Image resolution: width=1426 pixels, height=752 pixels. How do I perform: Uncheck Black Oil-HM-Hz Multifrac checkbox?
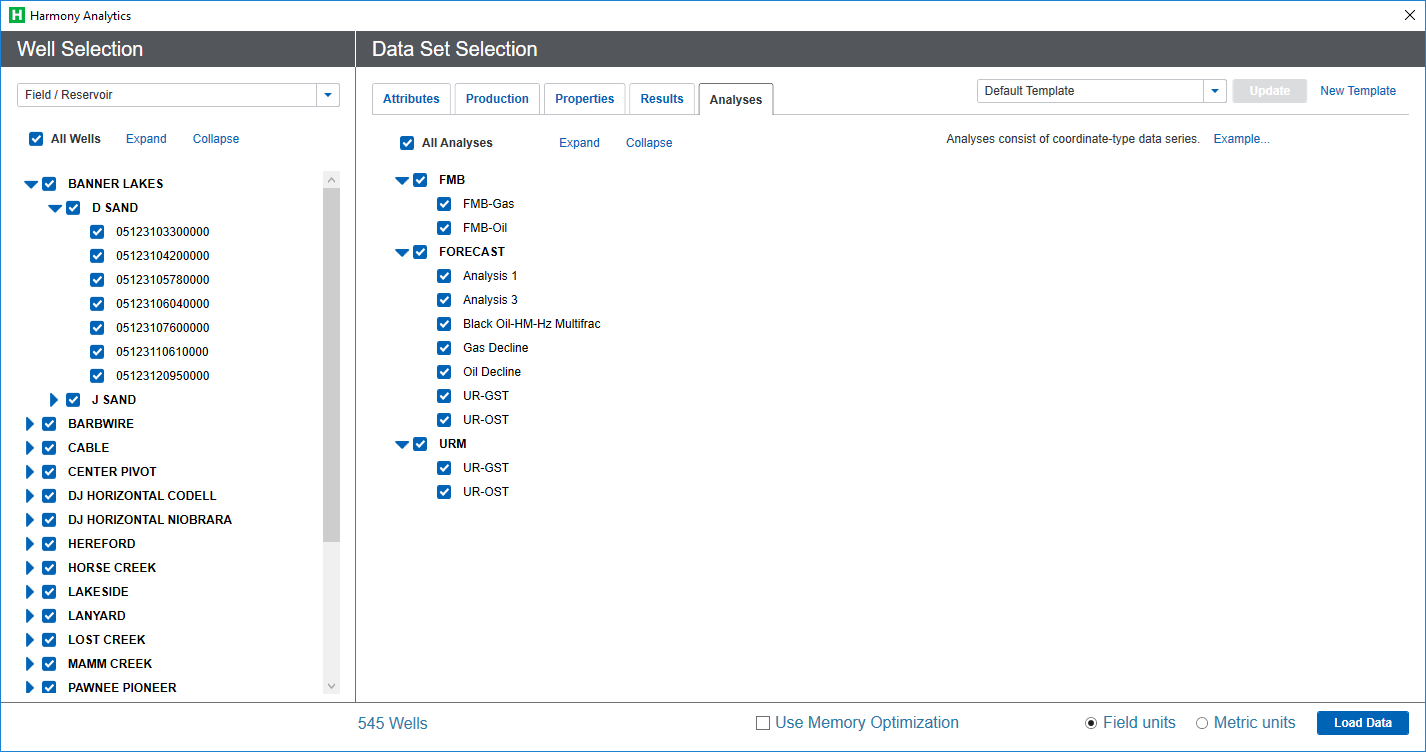click(444, 324)
